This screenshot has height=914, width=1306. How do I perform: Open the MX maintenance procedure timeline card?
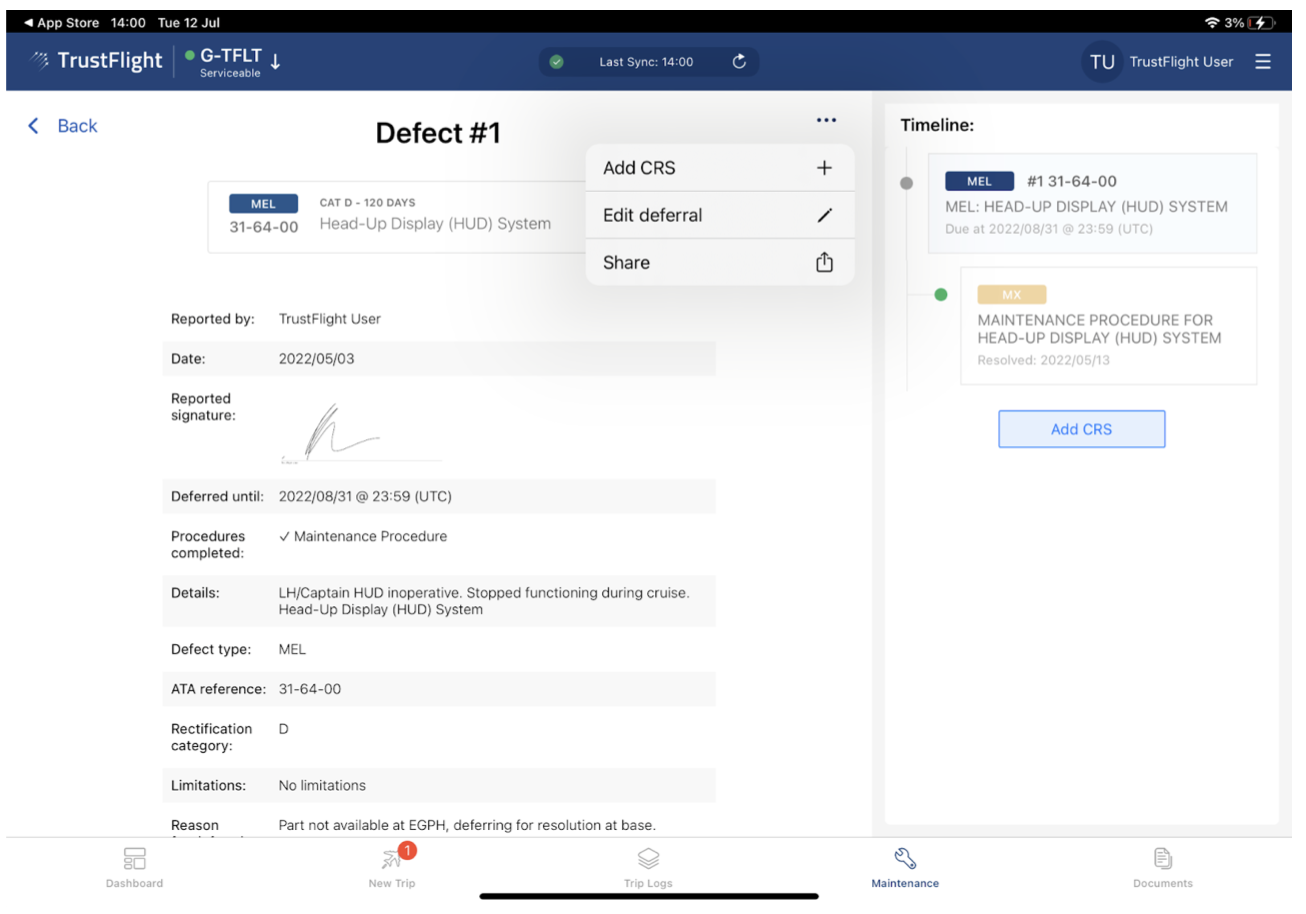(x=1108, y=326)
